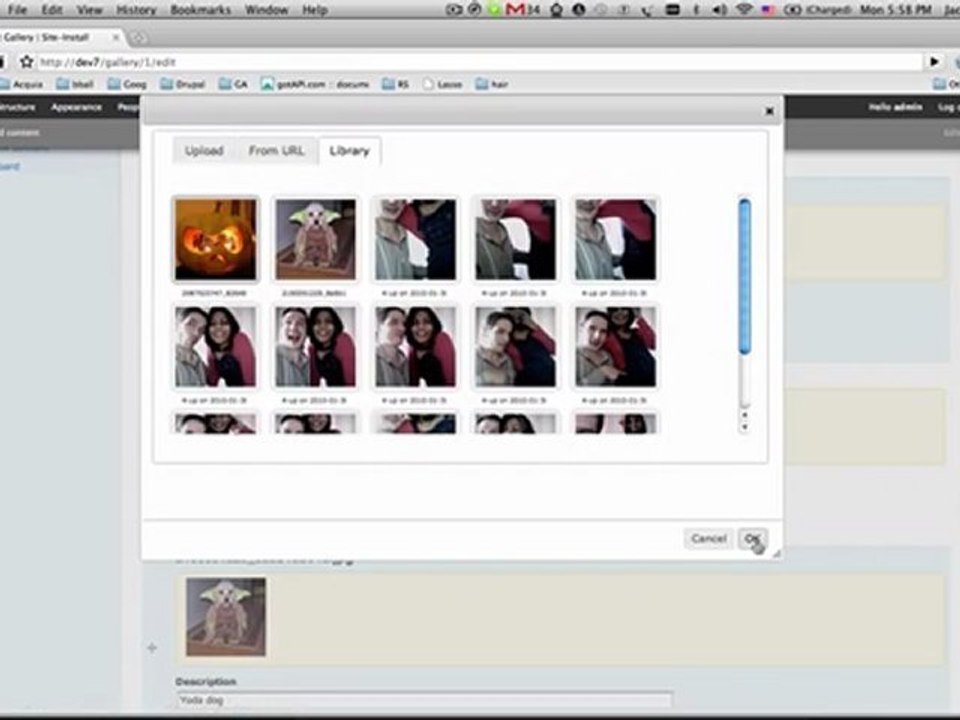The width and height of the screenshot is (960, 720).
Task: Select the Yoda dog thumbnail in library
Action: click(315, 239)
